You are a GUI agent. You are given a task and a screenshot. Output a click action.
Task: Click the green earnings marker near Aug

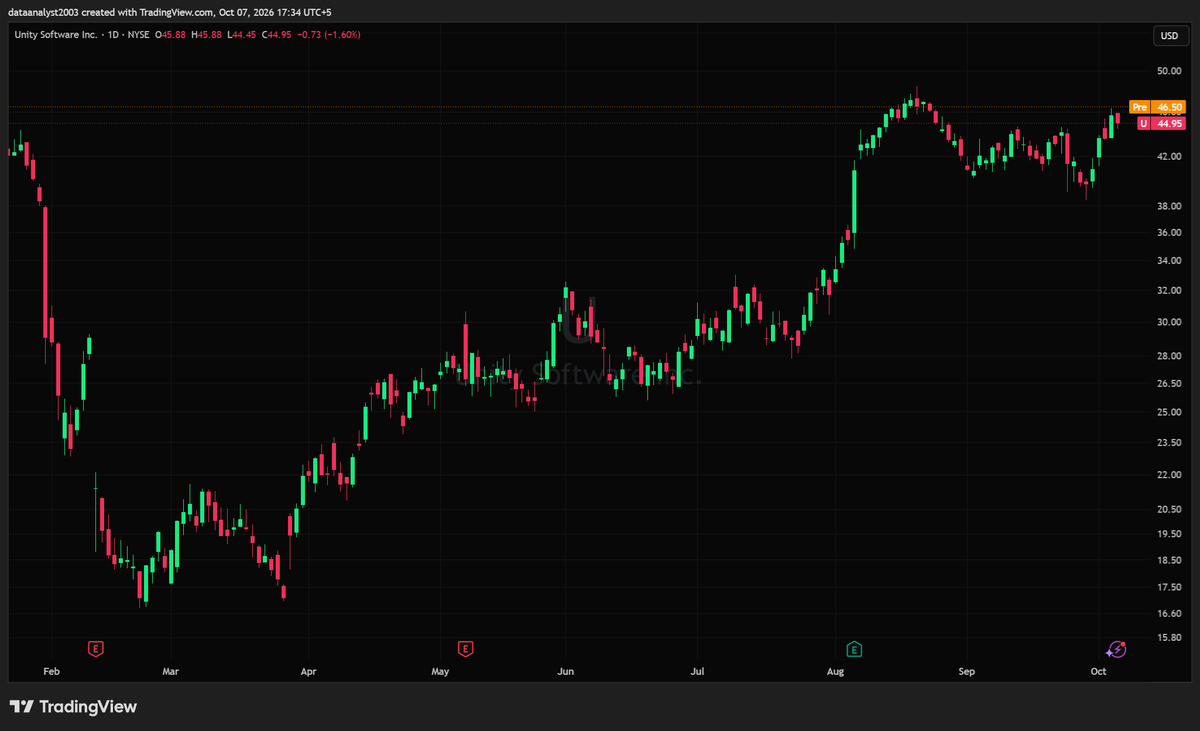[x=855, y=649]
